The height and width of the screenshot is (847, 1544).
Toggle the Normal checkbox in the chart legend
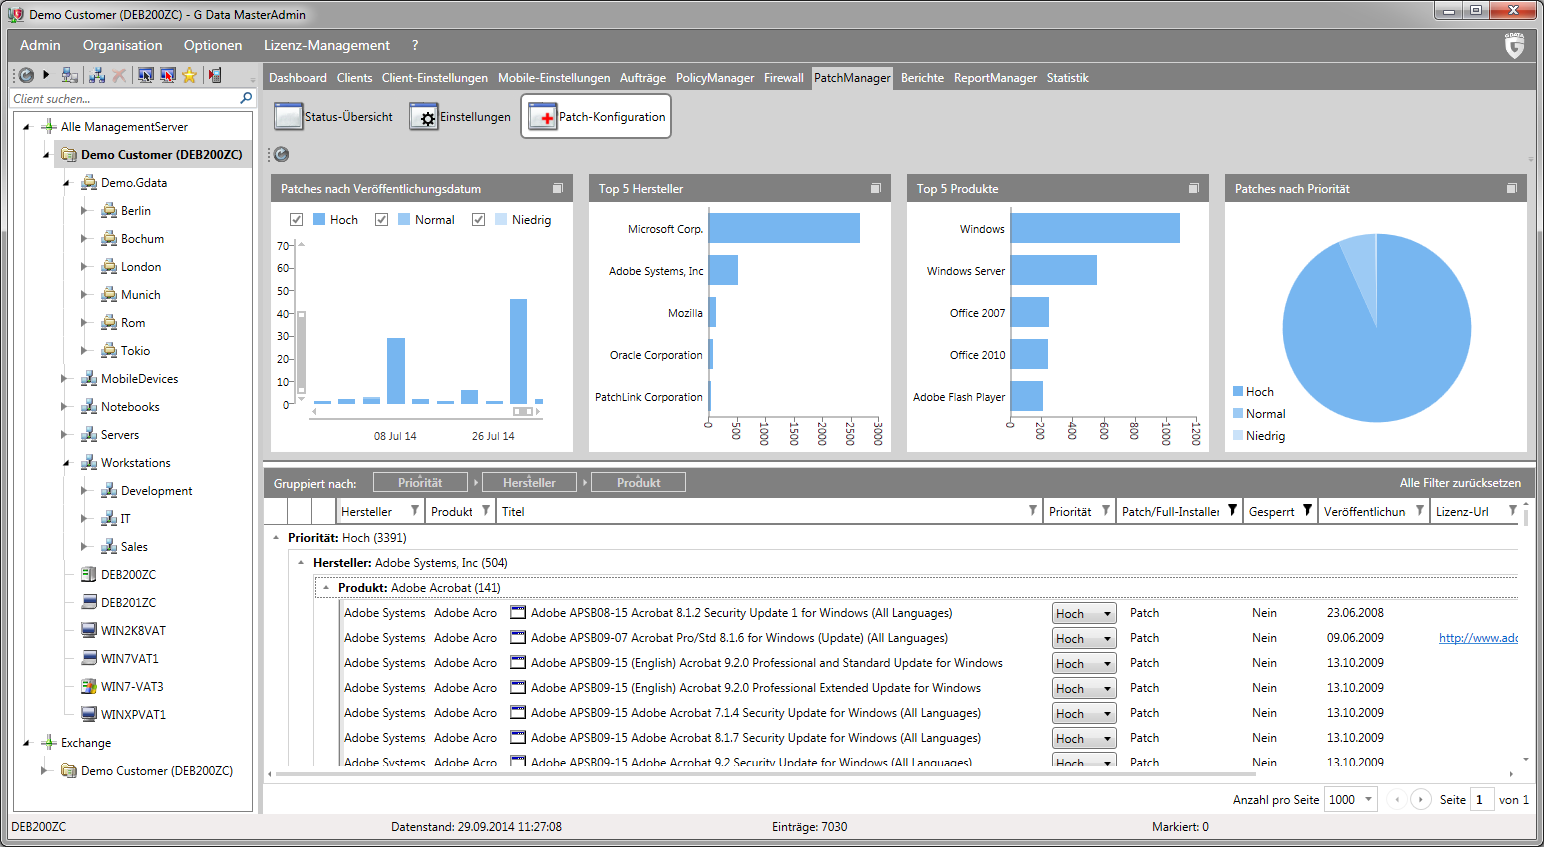(381, 220)
